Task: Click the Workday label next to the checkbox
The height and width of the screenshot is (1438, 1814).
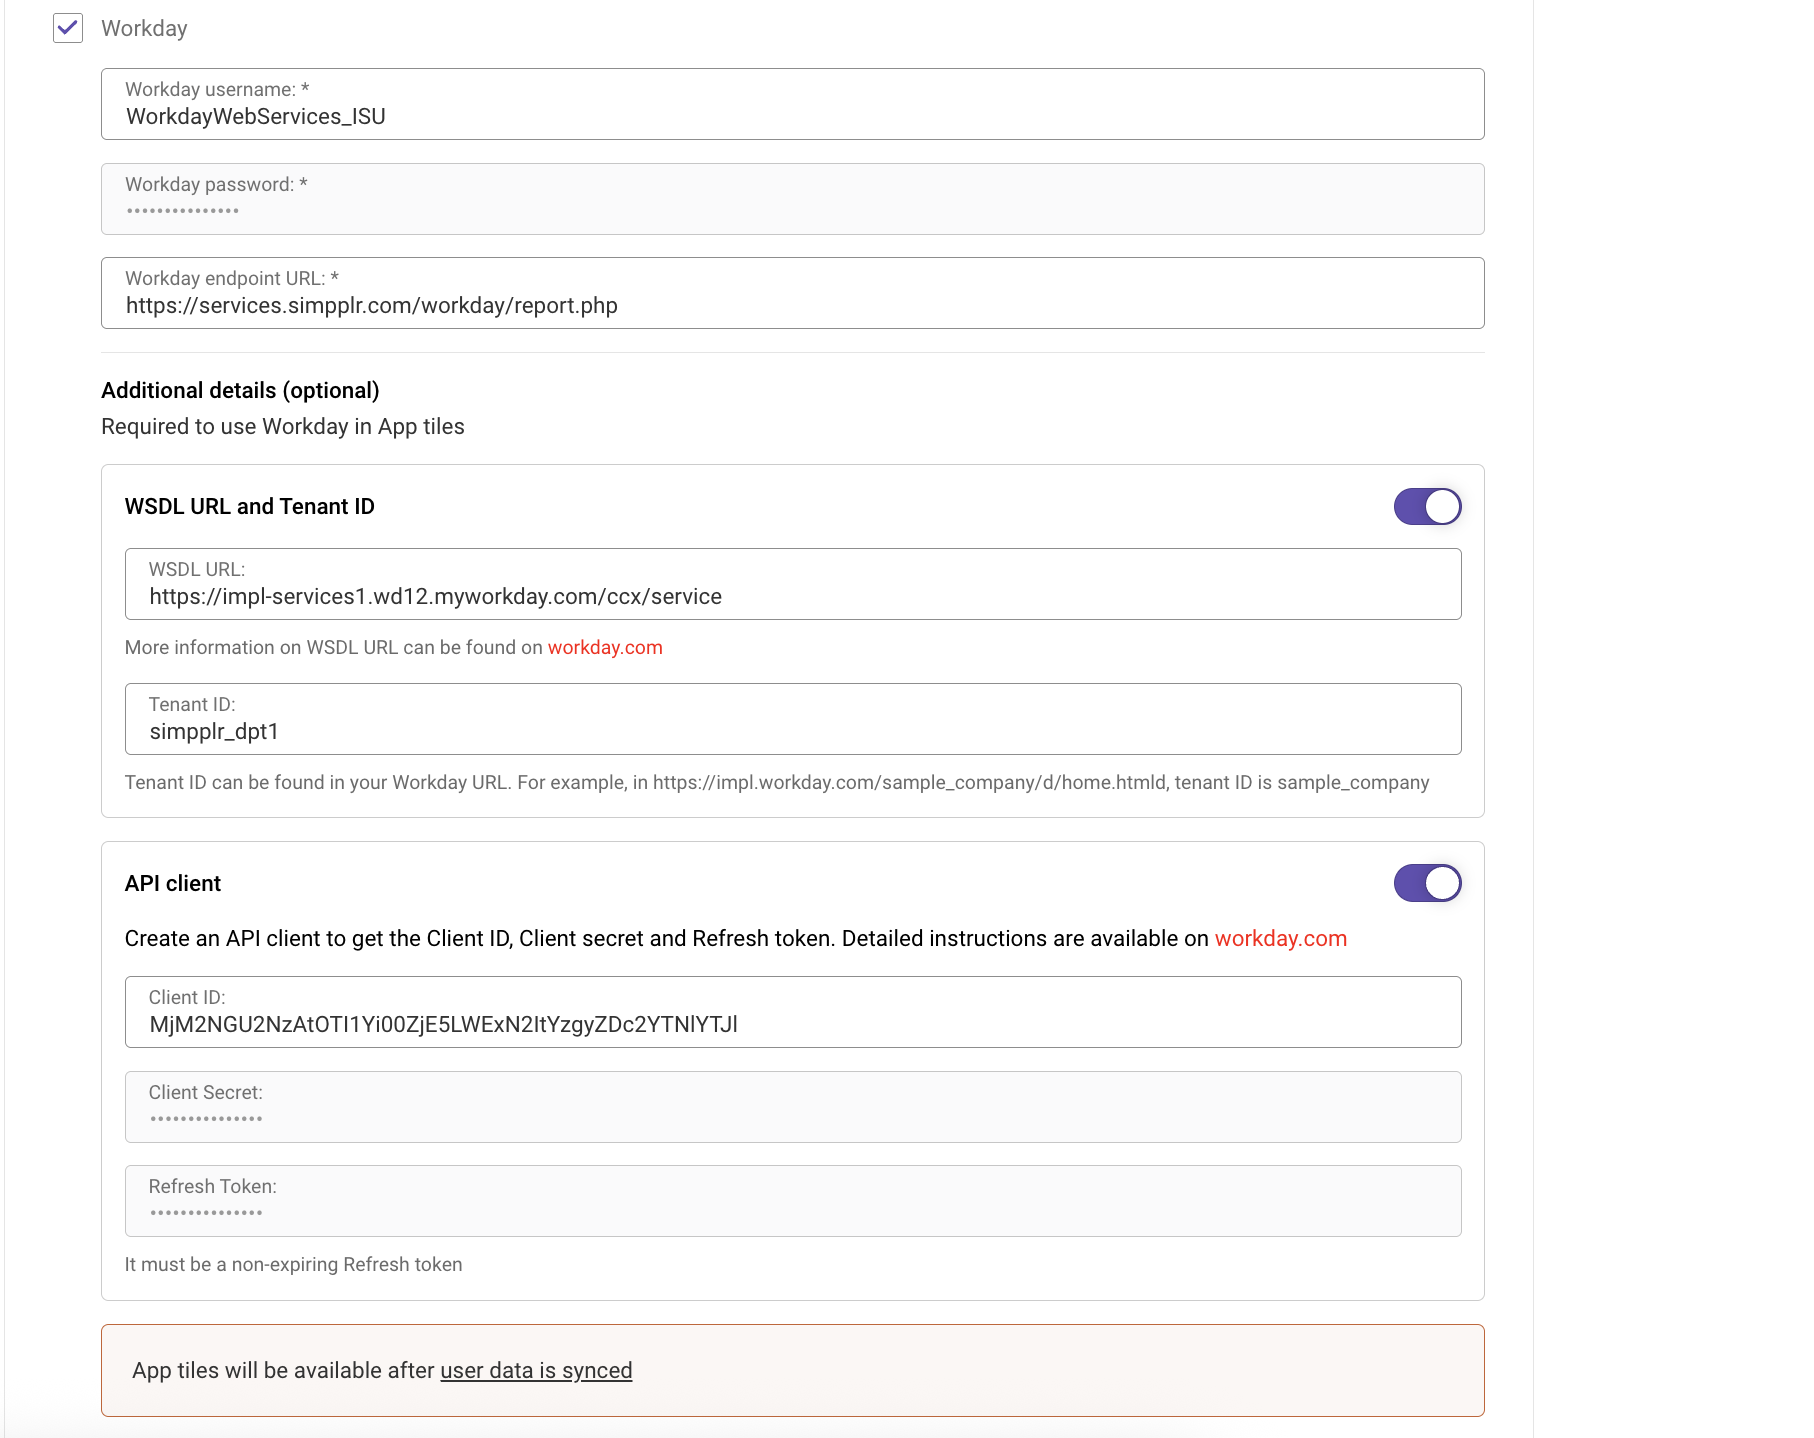Action: (145, 28)
